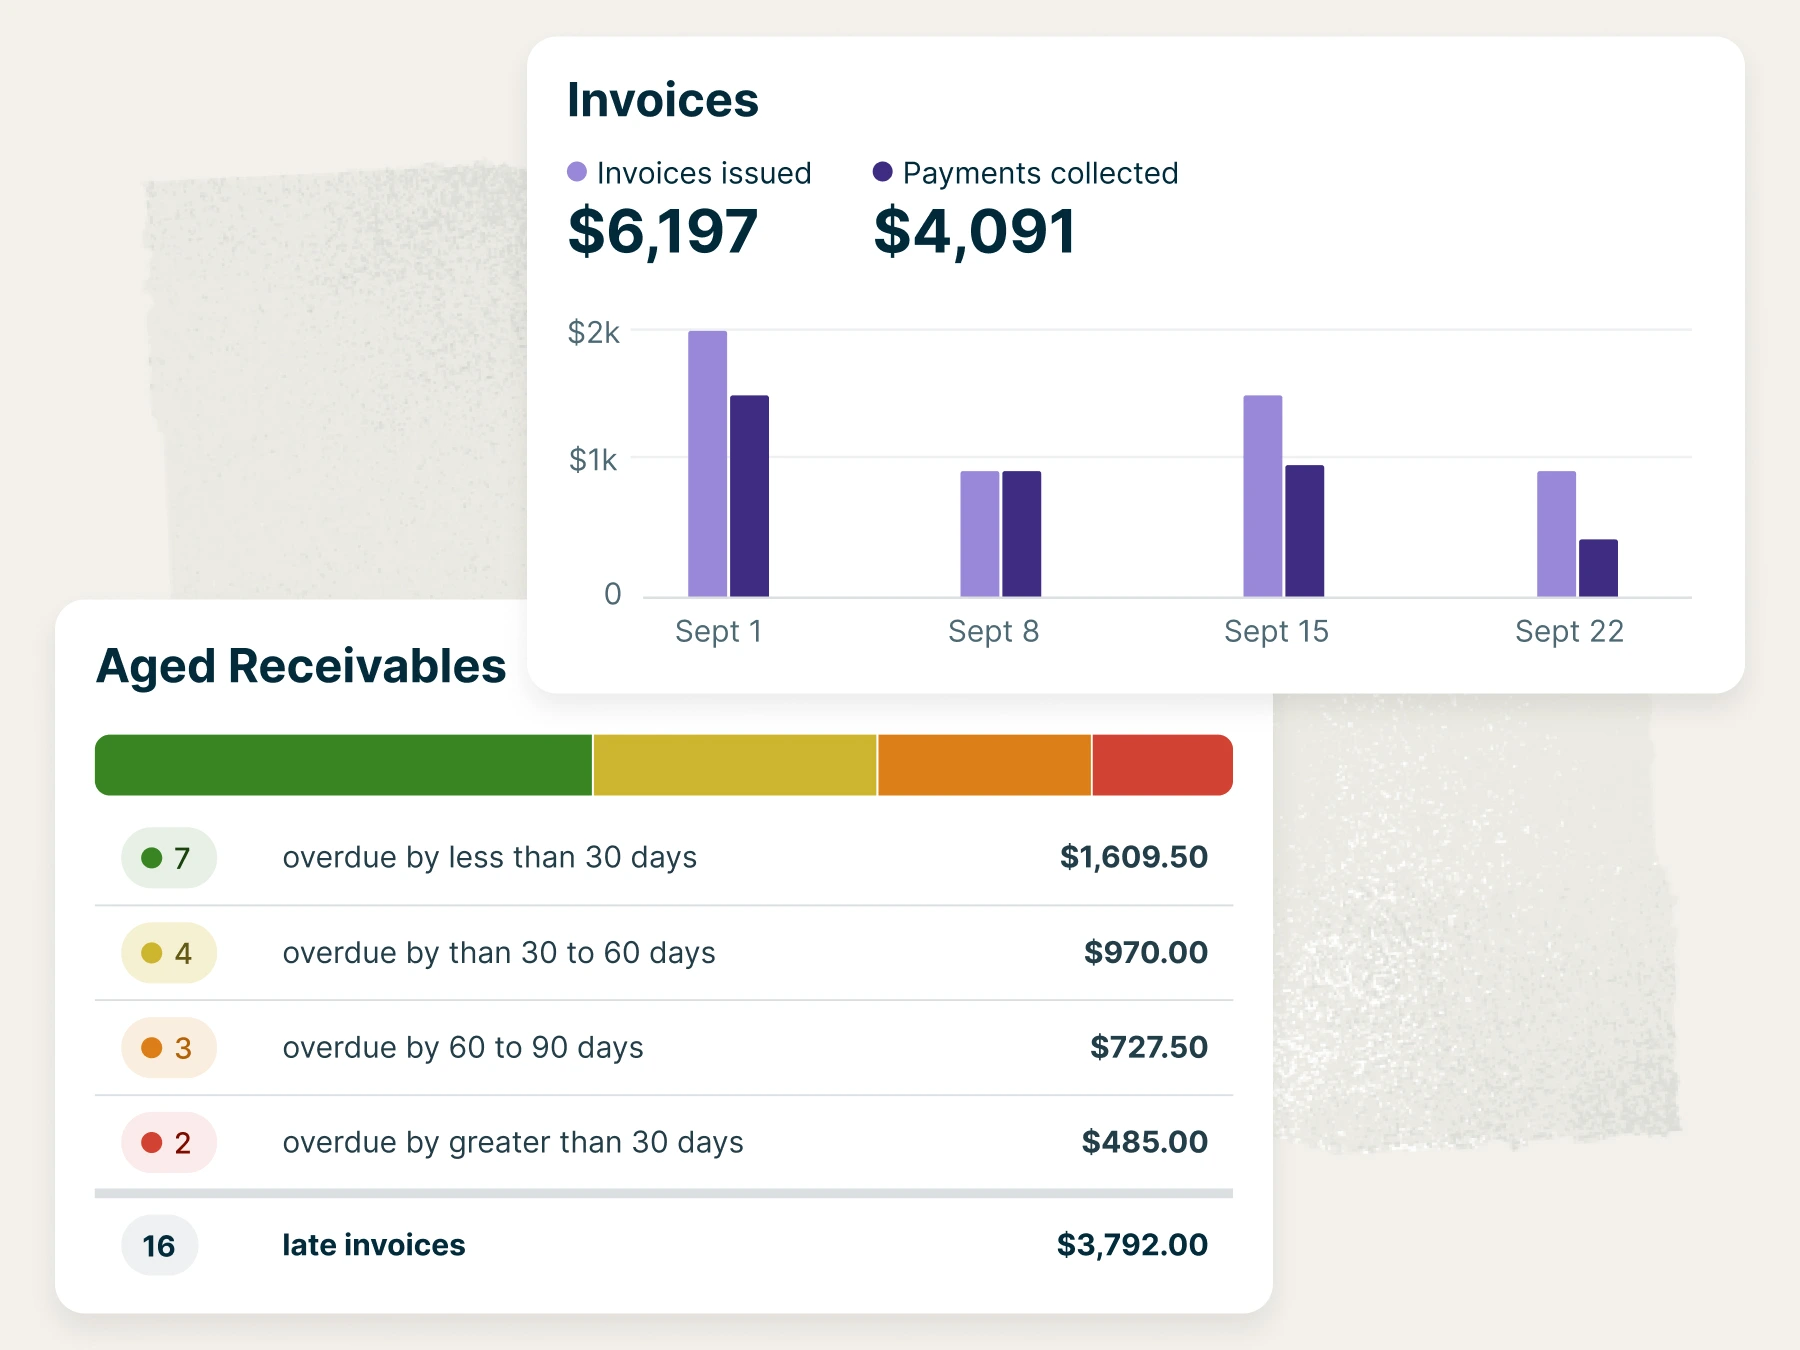
Task: Click the $6,197 invoices issued total
Action: 664,231
